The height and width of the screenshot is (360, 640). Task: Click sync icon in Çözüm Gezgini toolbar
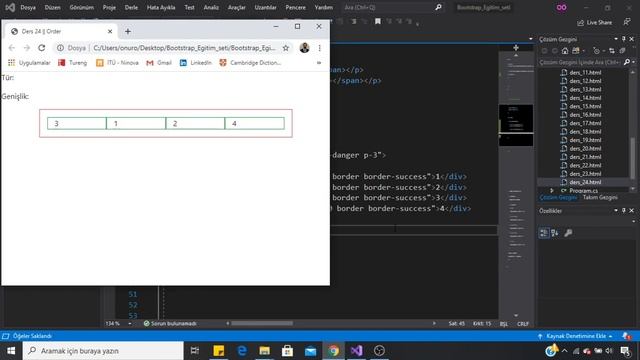pos(611,51)
